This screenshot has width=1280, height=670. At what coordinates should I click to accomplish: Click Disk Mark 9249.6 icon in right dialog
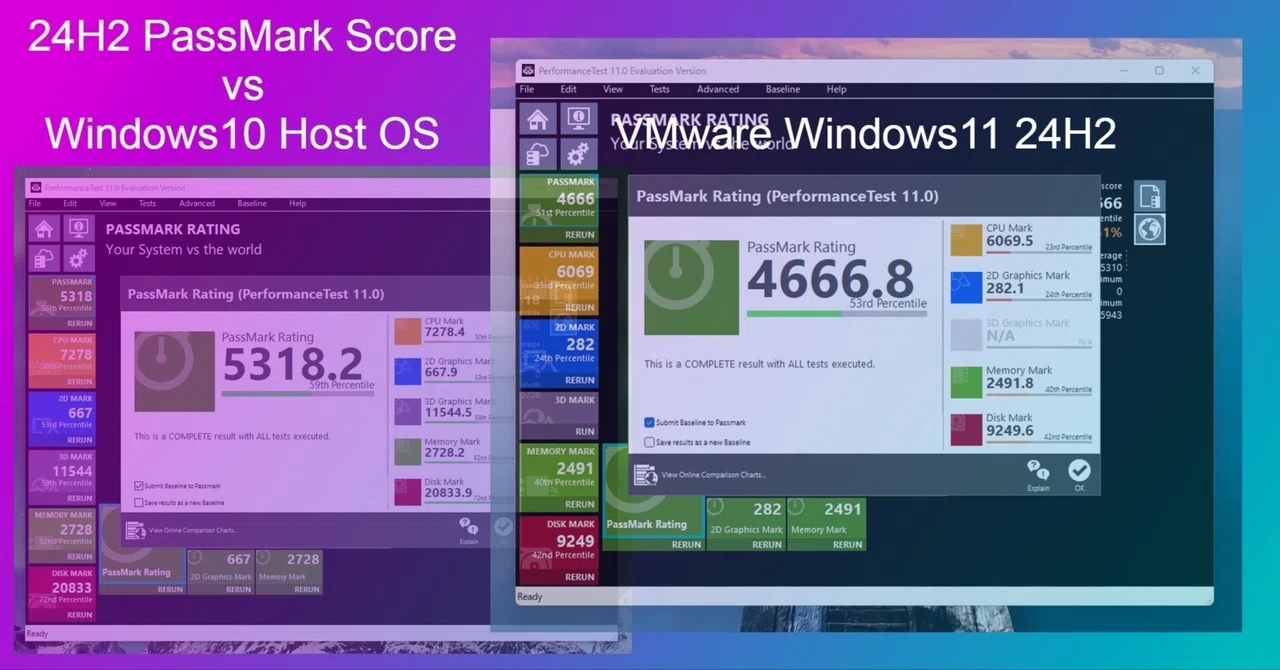tap(966, 430)
